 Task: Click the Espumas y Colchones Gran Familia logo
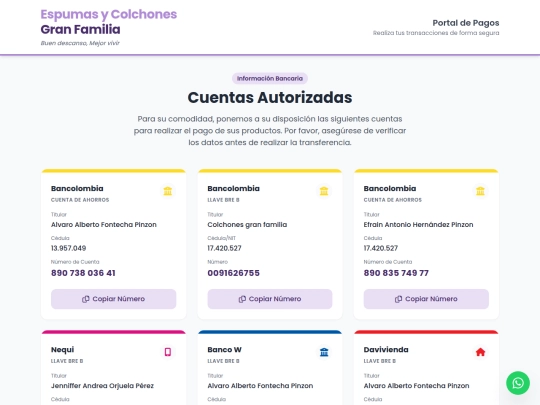108,22
